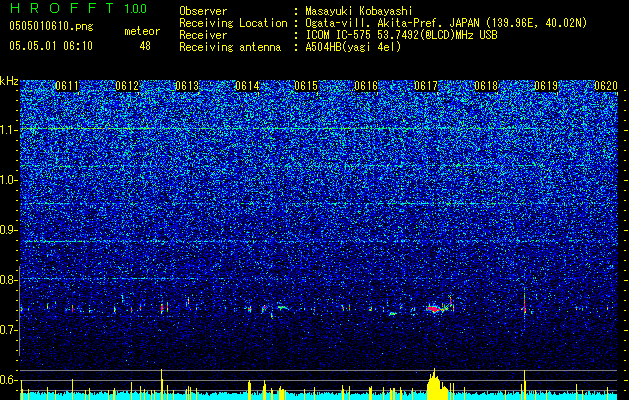The image size is (629, 400).
Task: Click the 0614 time marker
Action: 247,86
